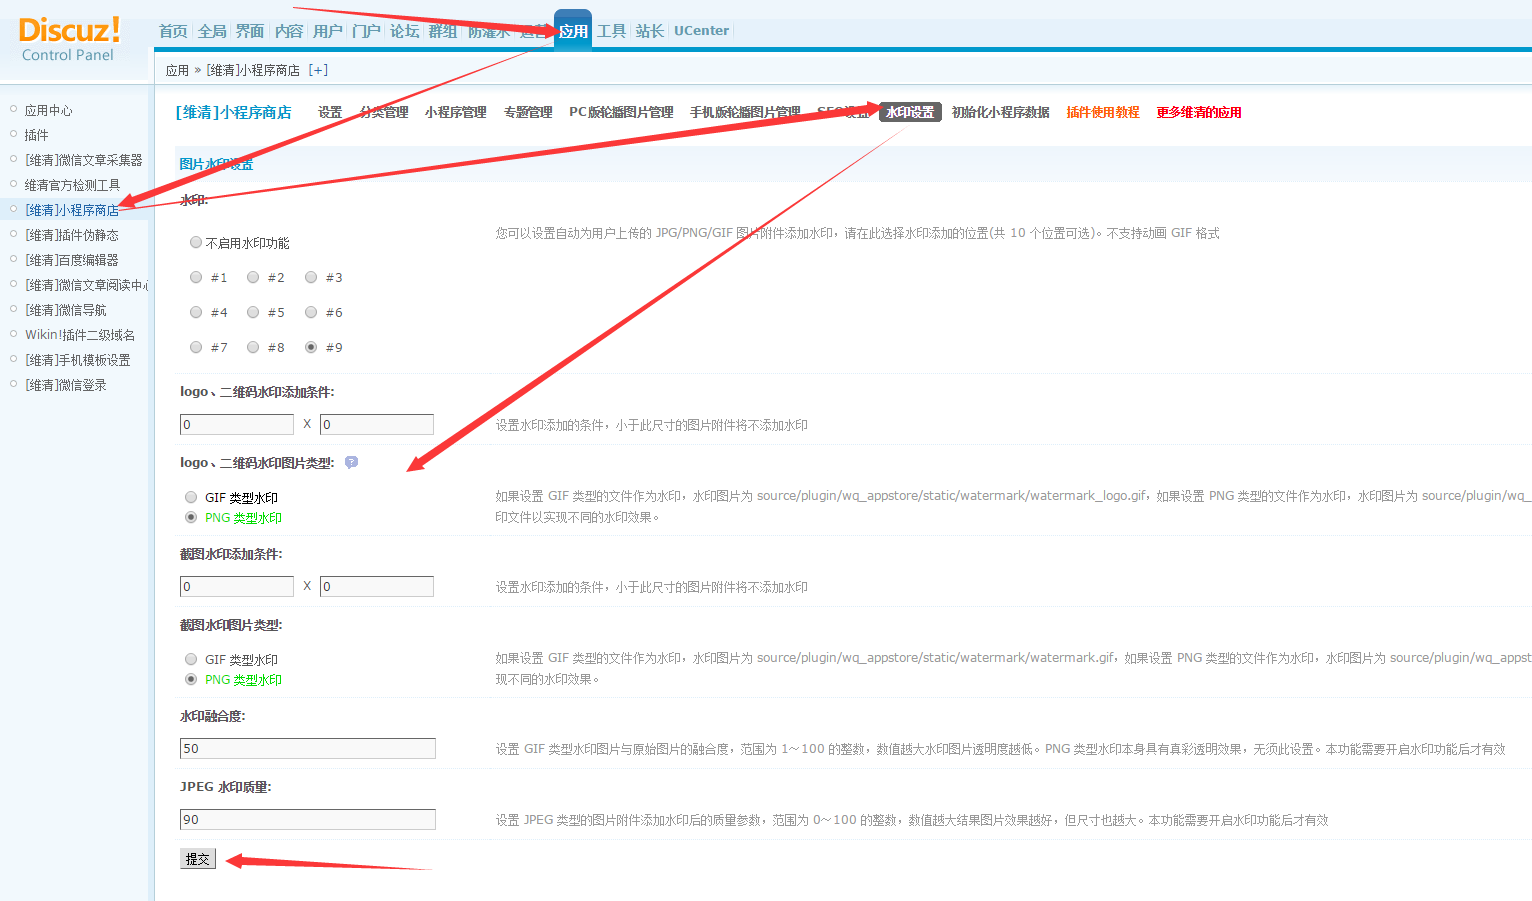Open the PC版轮播图片管理 tab

click(x=621, y=112)
